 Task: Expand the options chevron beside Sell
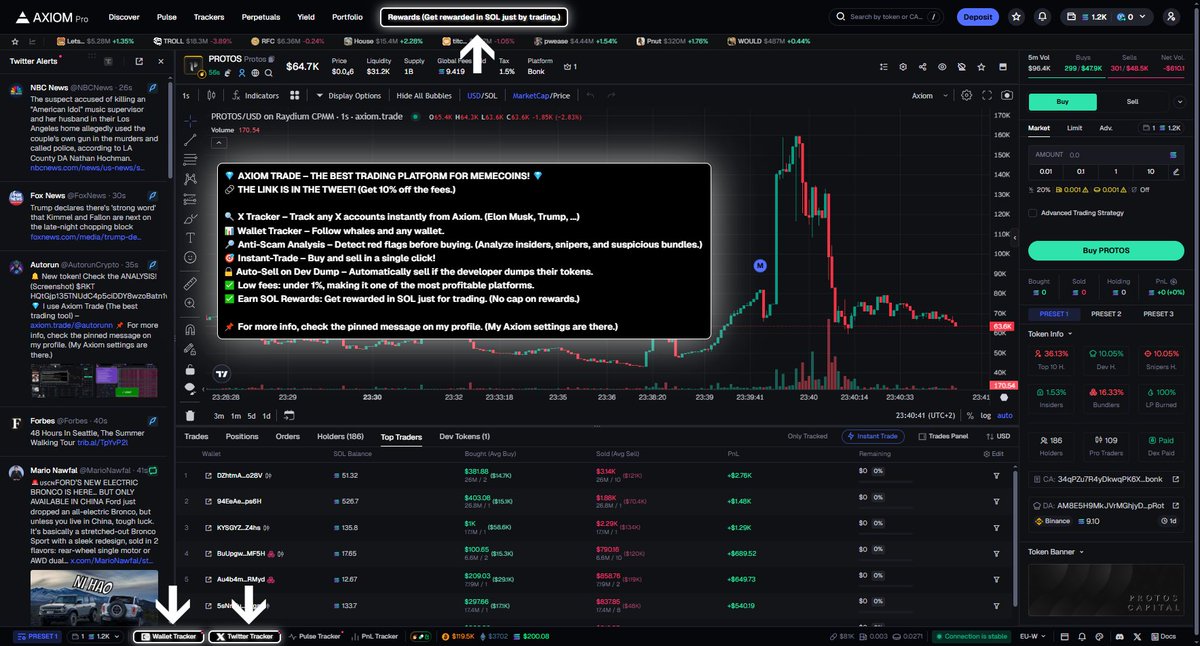click(1179, 101)
